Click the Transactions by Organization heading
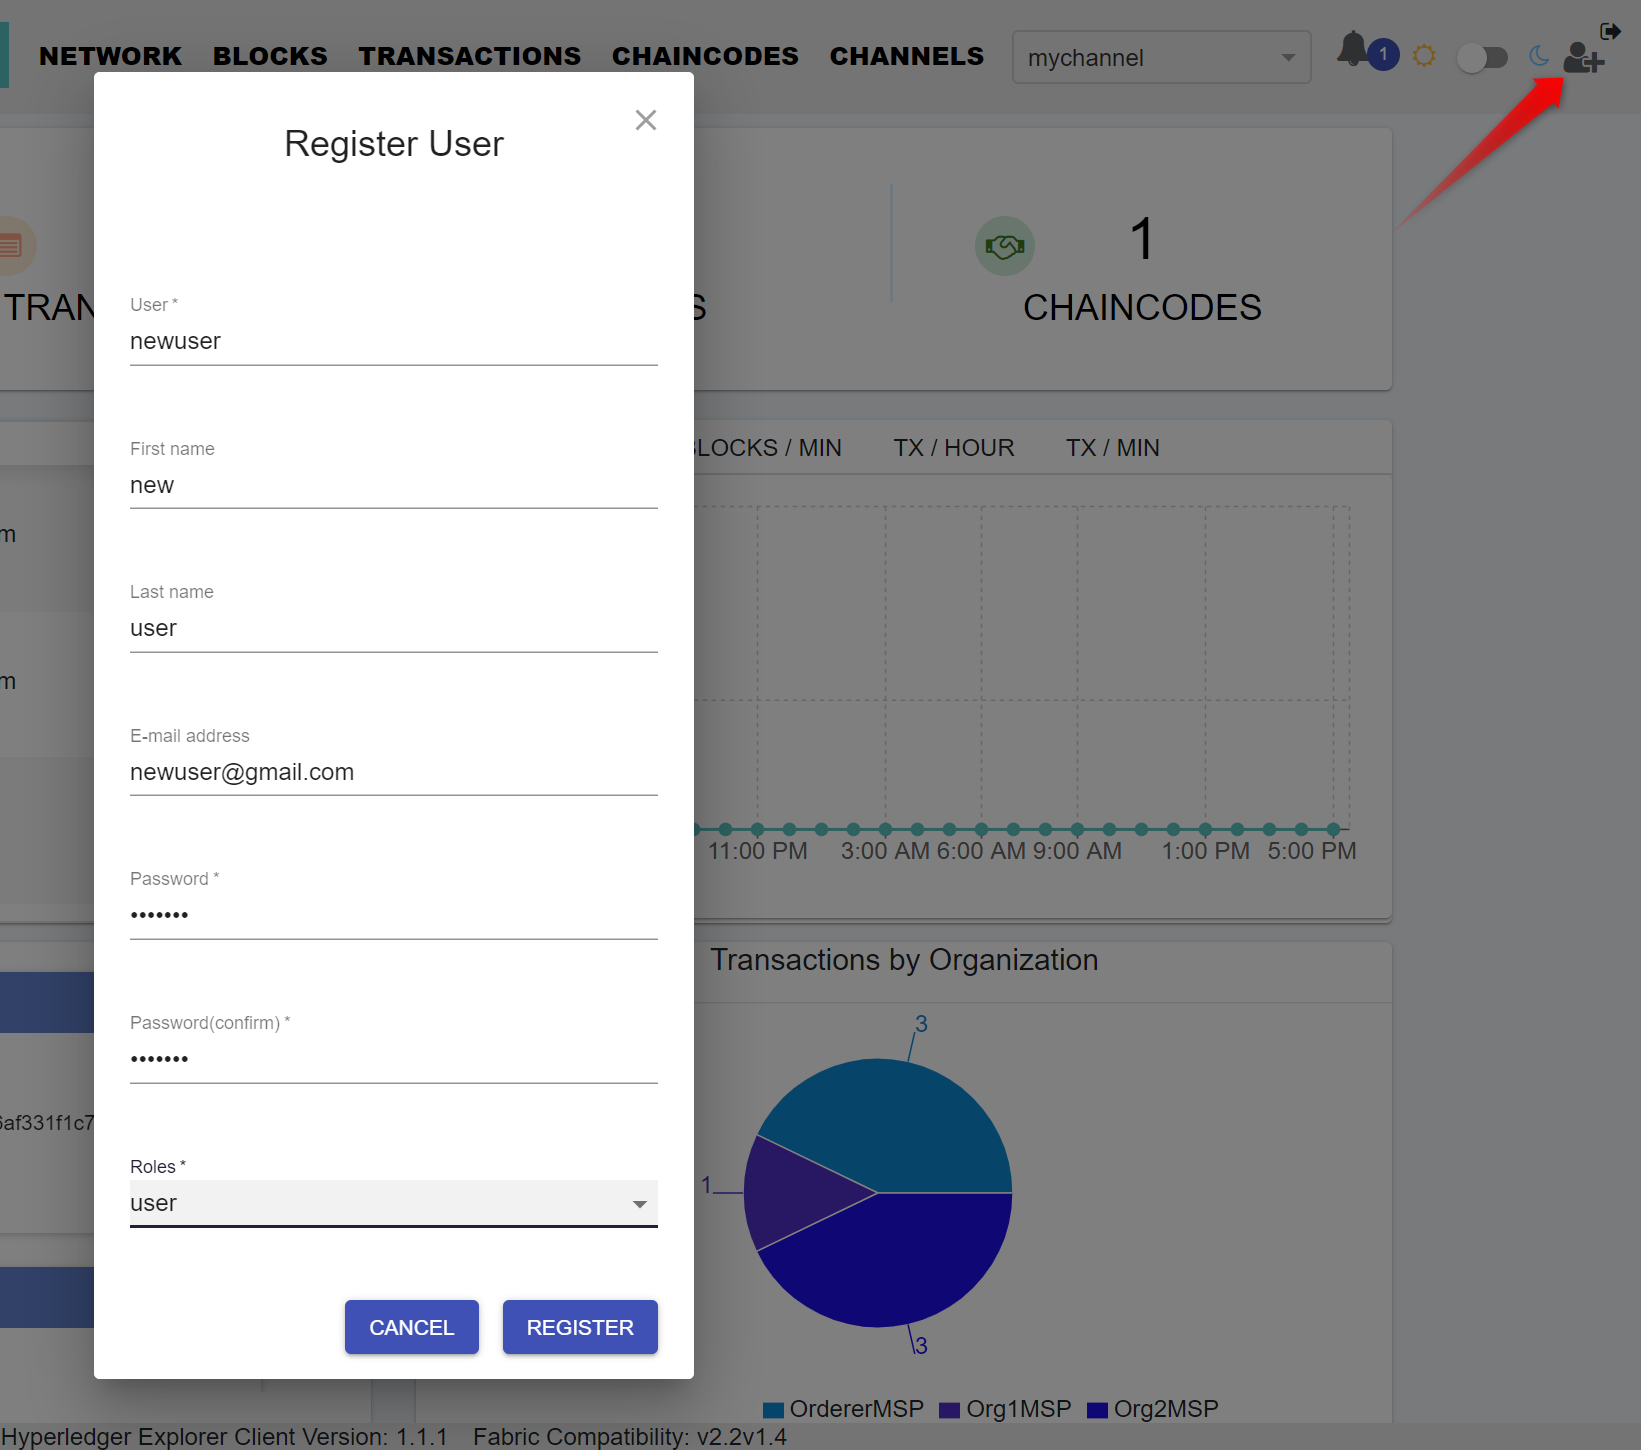 (904, 960)
